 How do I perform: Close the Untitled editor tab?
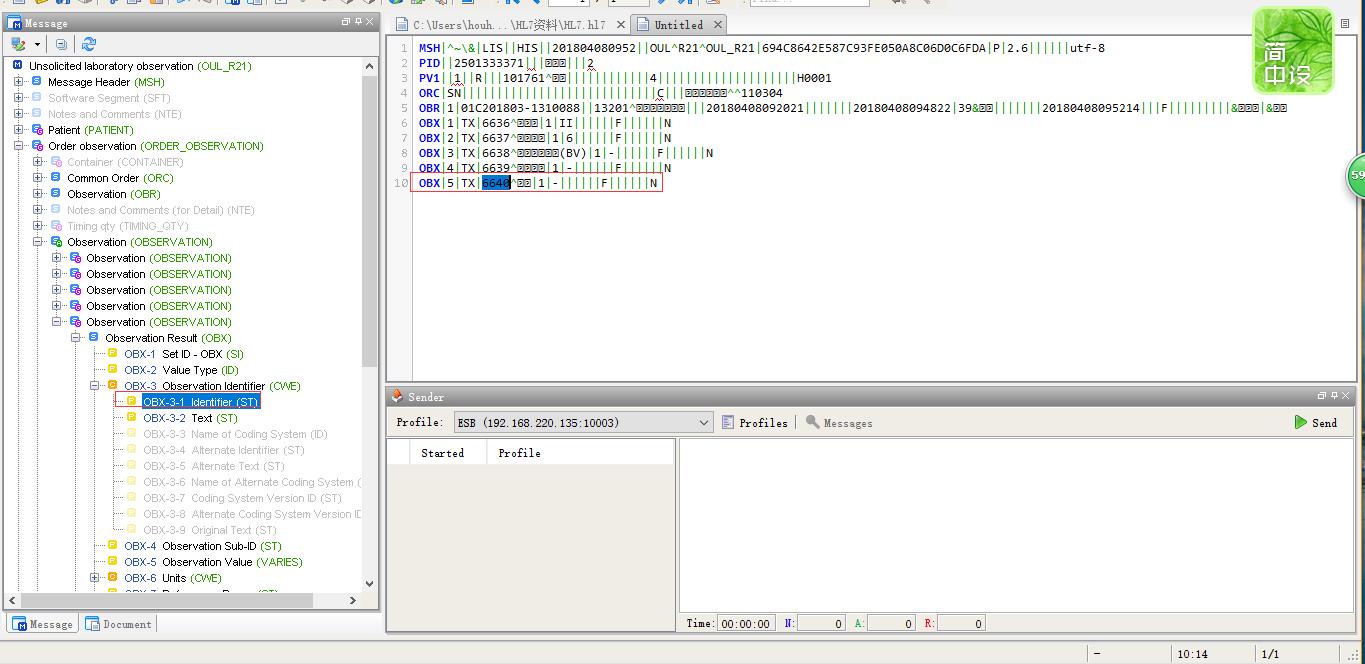(x=718, y=25)
